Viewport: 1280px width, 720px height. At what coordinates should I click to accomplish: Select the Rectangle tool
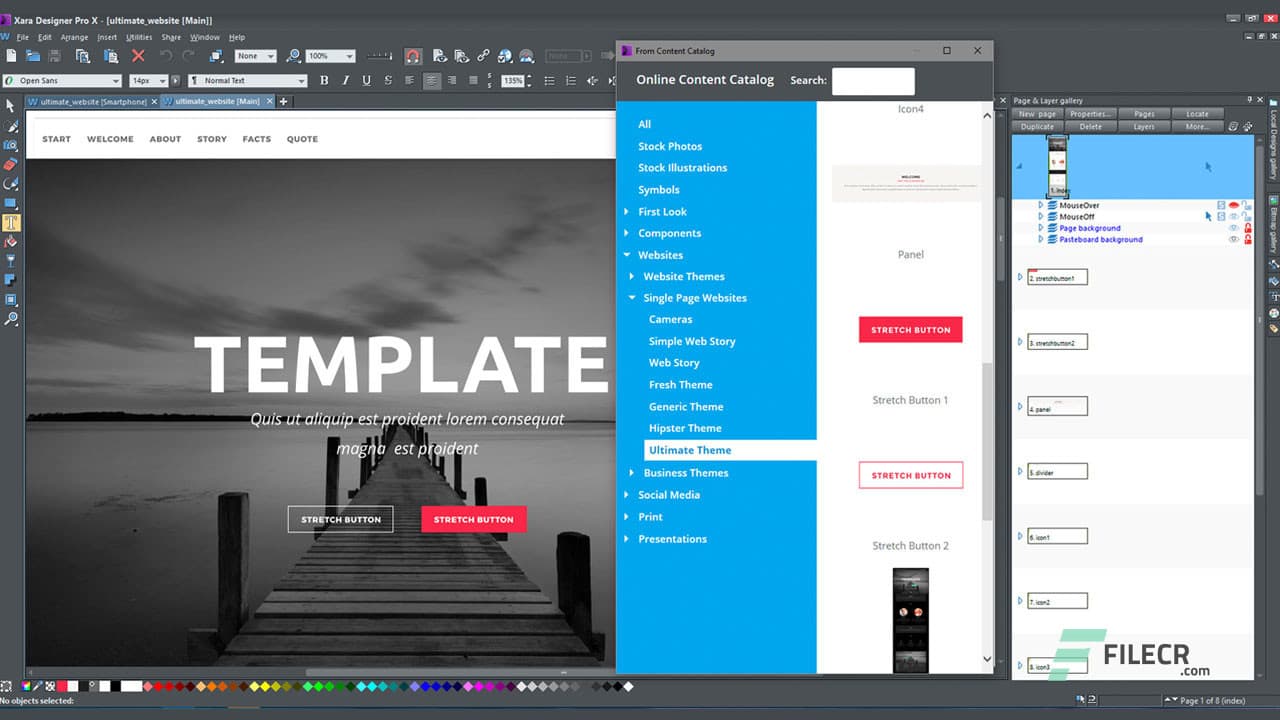[12, 203]
